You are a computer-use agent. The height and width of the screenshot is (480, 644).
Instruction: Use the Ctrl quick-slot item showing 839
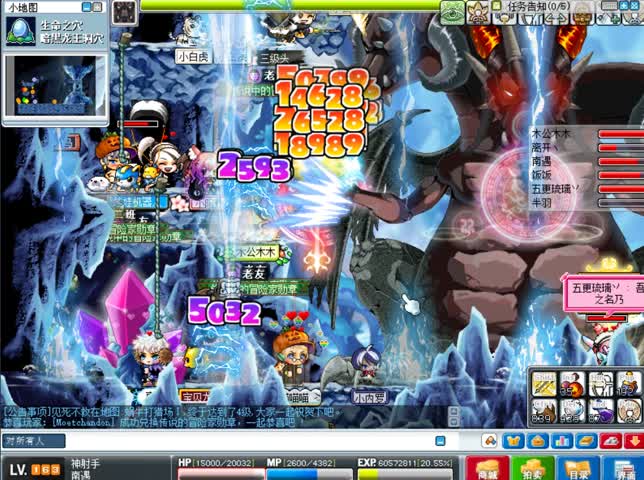544,411
